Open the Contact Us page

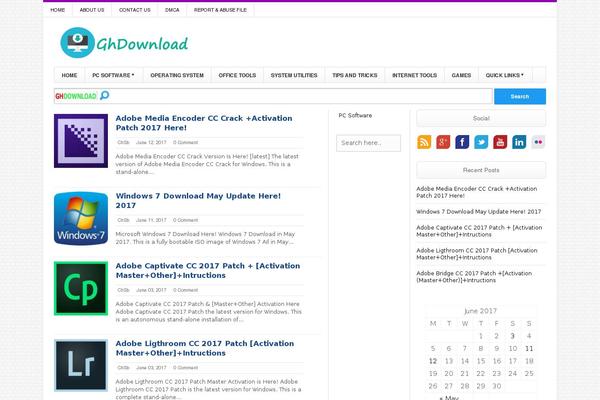click(x=135, y=10)
